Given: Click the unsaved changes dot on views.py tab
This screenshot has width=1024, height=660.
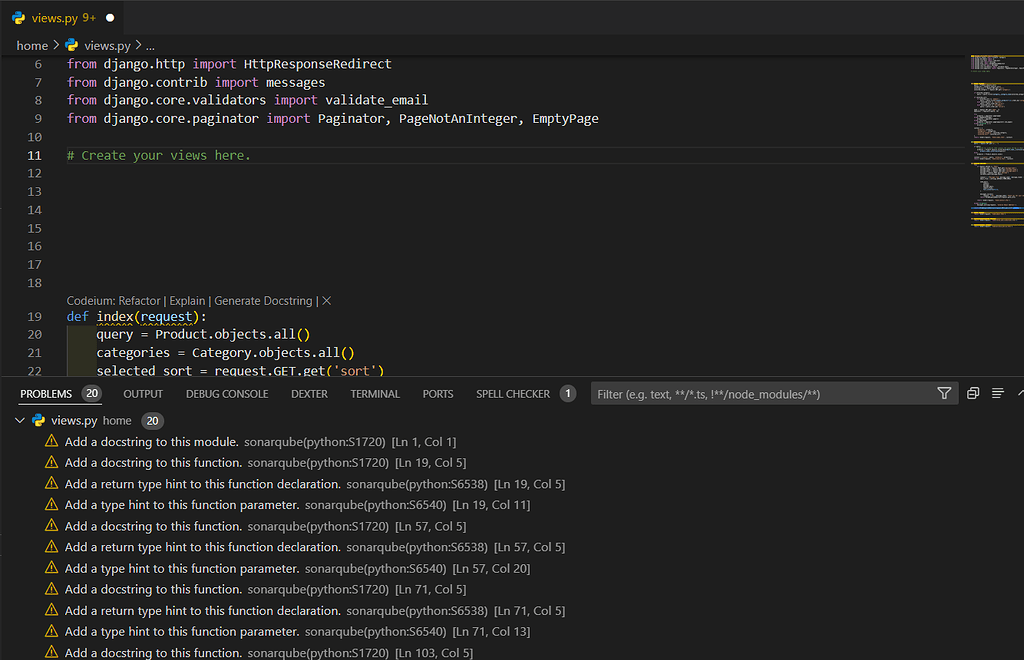Looking at the screenshot, I should [109, 17].
